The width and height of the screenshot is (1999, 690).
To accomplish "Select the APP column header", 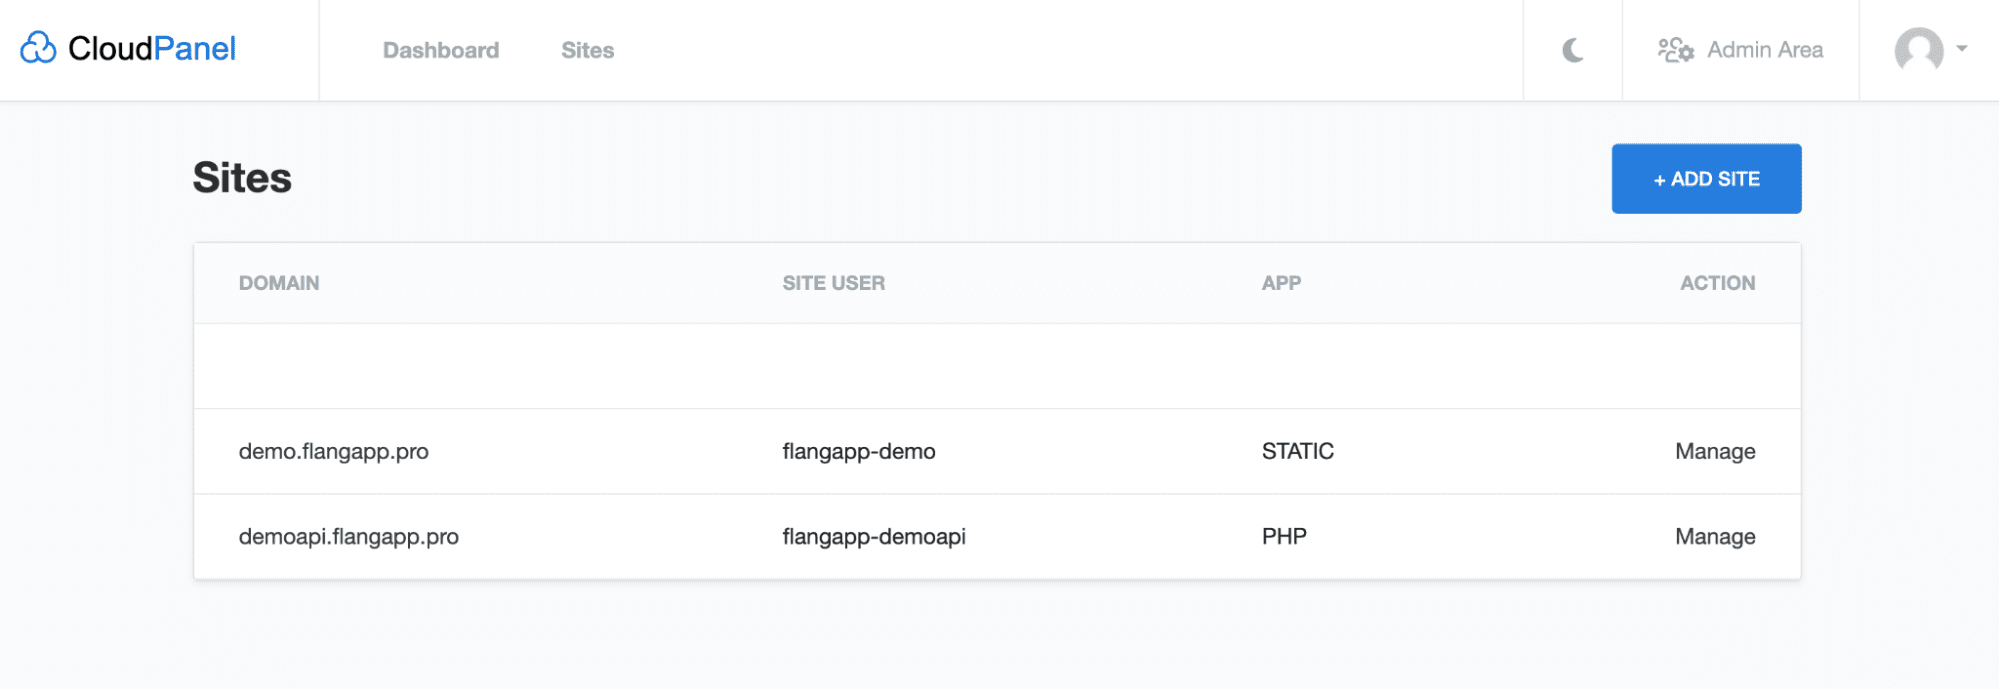I will tap(1280, 283).
